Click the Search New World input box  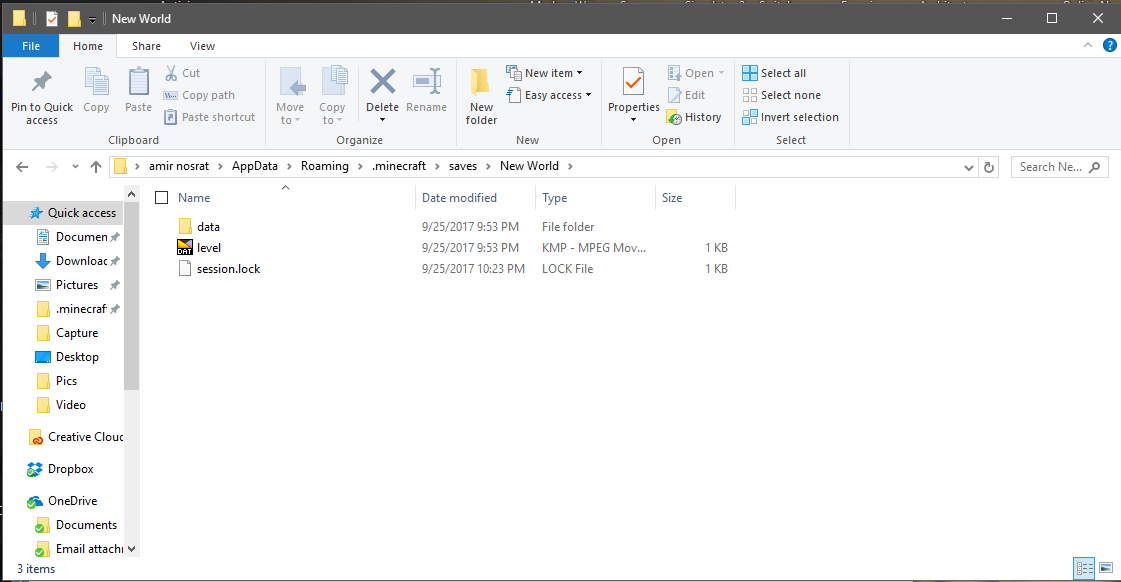1050,167
